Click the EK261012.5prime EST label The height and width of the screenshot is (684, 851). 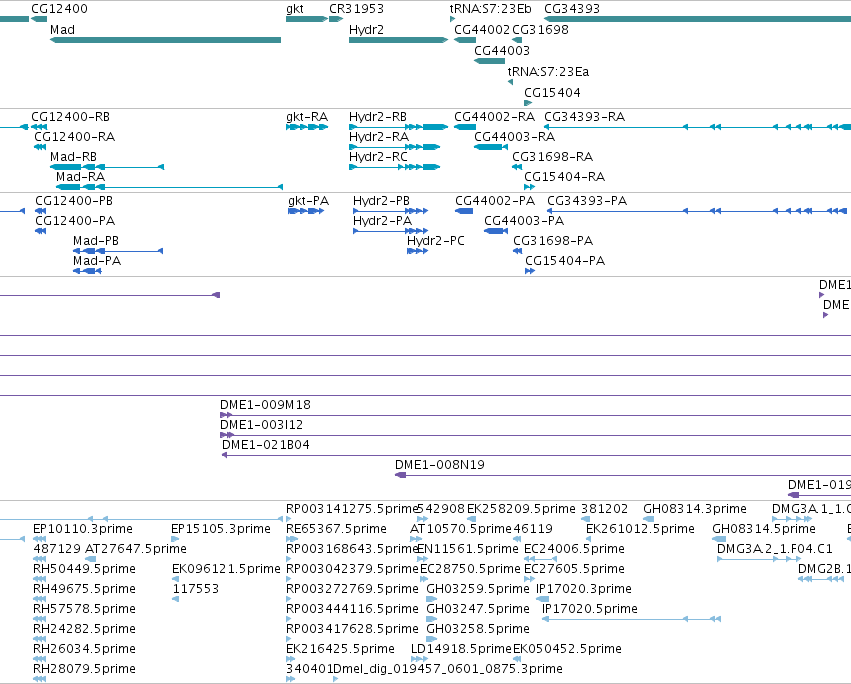point(640,529)
